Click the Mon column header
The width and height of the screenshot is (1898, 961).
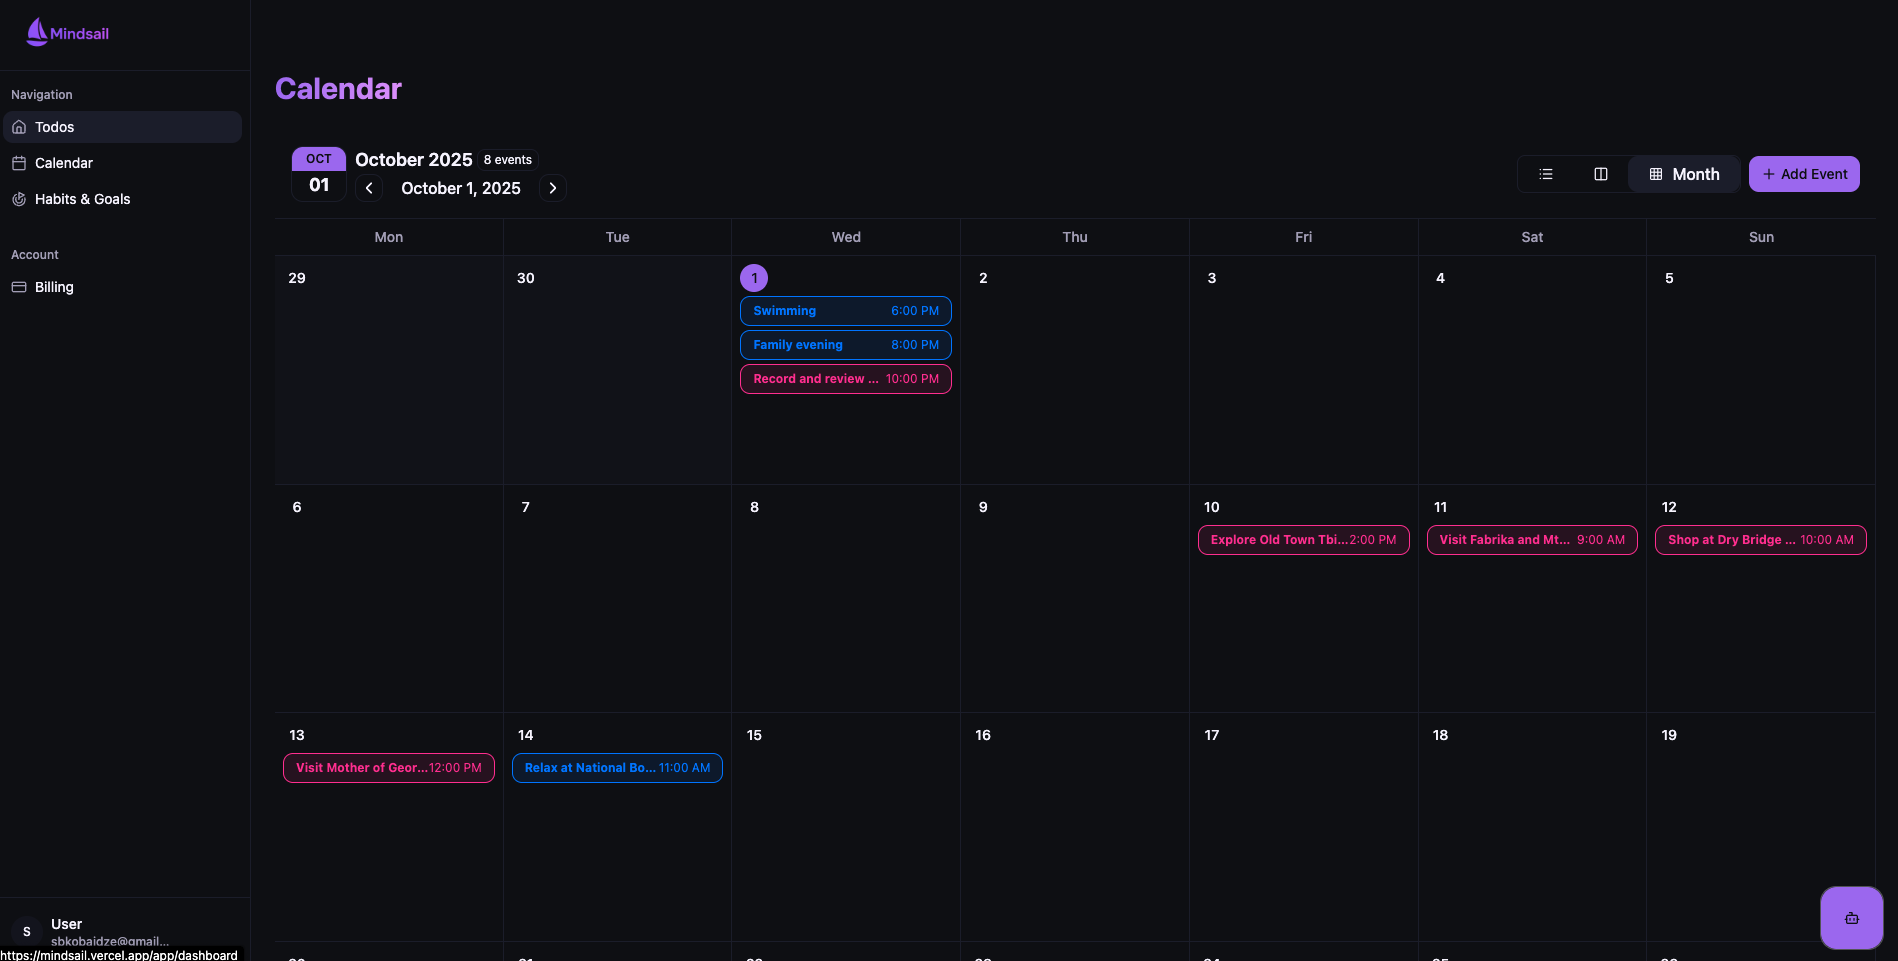[x=389, y=237]
